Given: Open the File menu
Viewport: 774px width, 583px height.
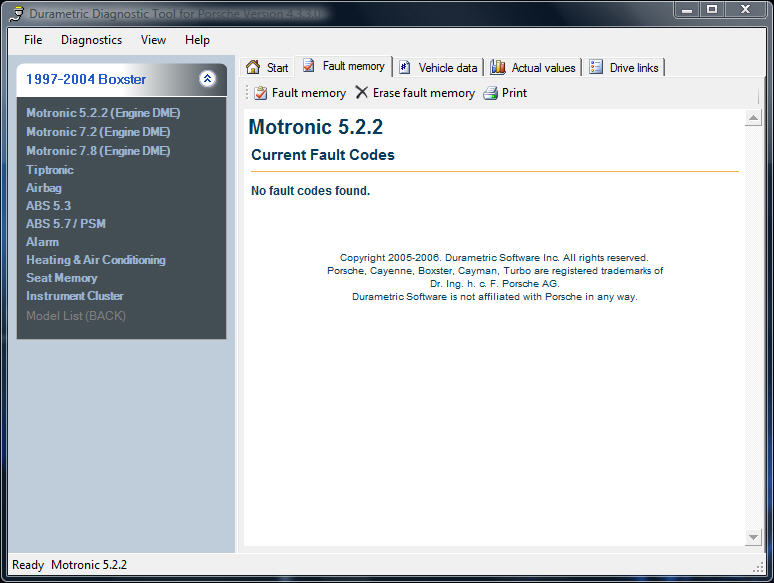Looking at the screenshot, I should point(33,40).
